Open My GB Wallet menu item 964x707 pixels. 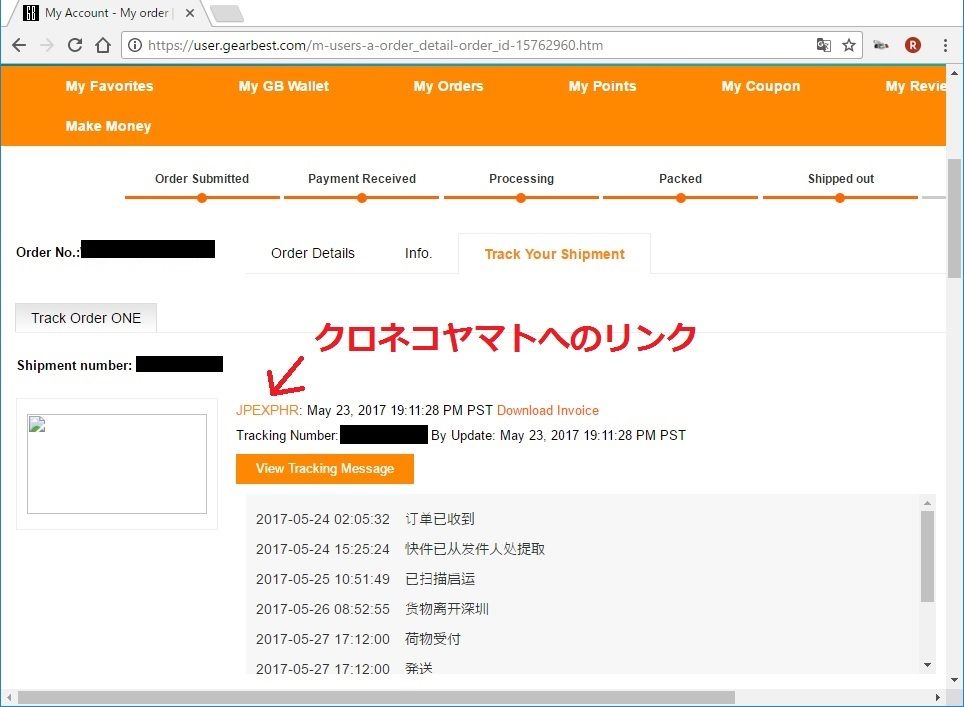(x=283, y=86)
